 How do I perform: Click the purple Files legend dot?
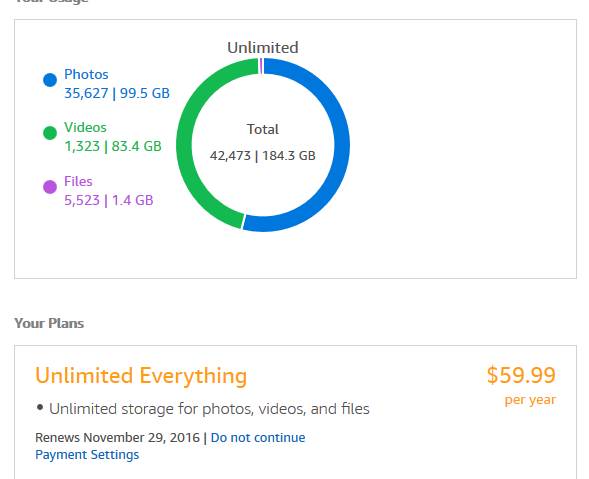[x=50, y=187]
